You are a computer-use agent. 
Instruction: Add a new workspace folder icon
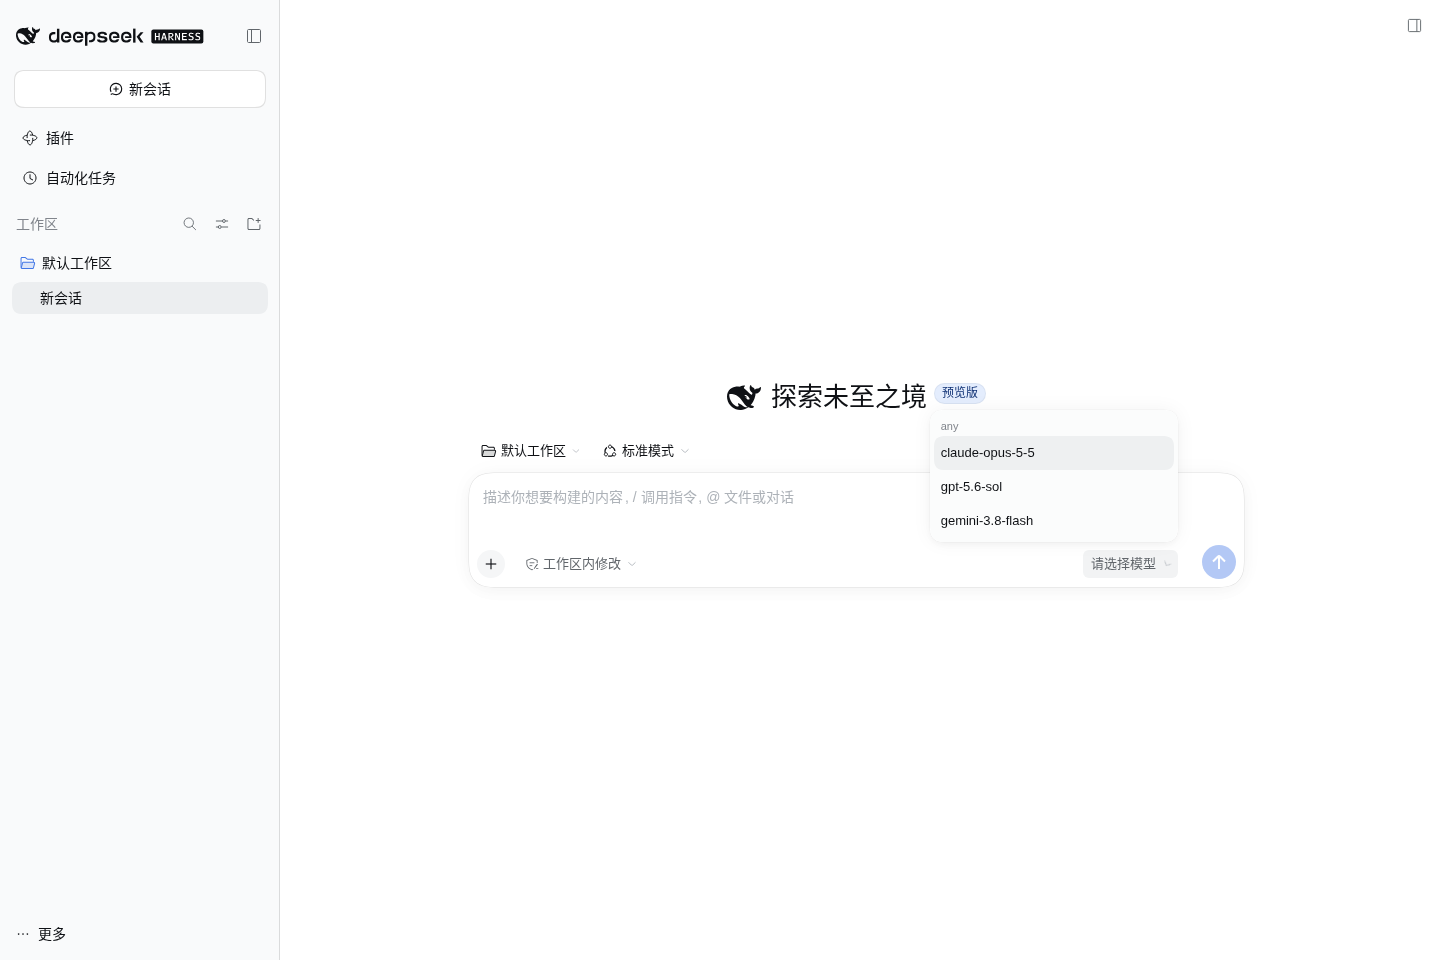coord(254,224)
